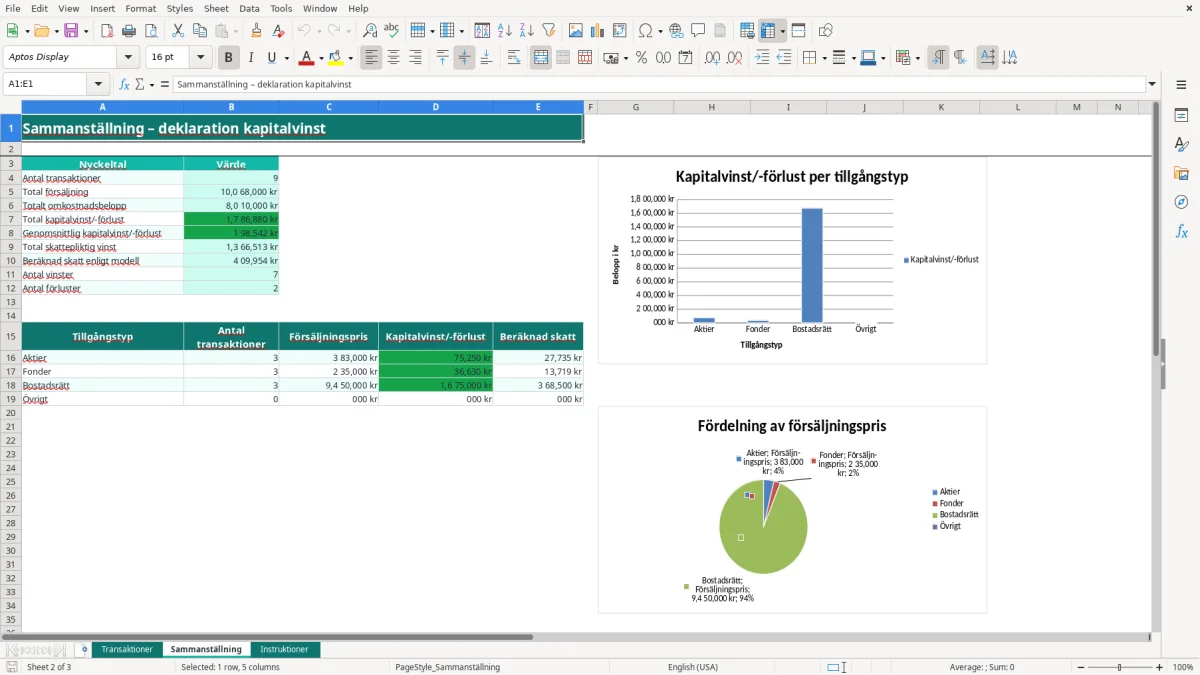Click the Print icon in the toolbar
This screenshot has width=1200, height=675.
point(129,31)
